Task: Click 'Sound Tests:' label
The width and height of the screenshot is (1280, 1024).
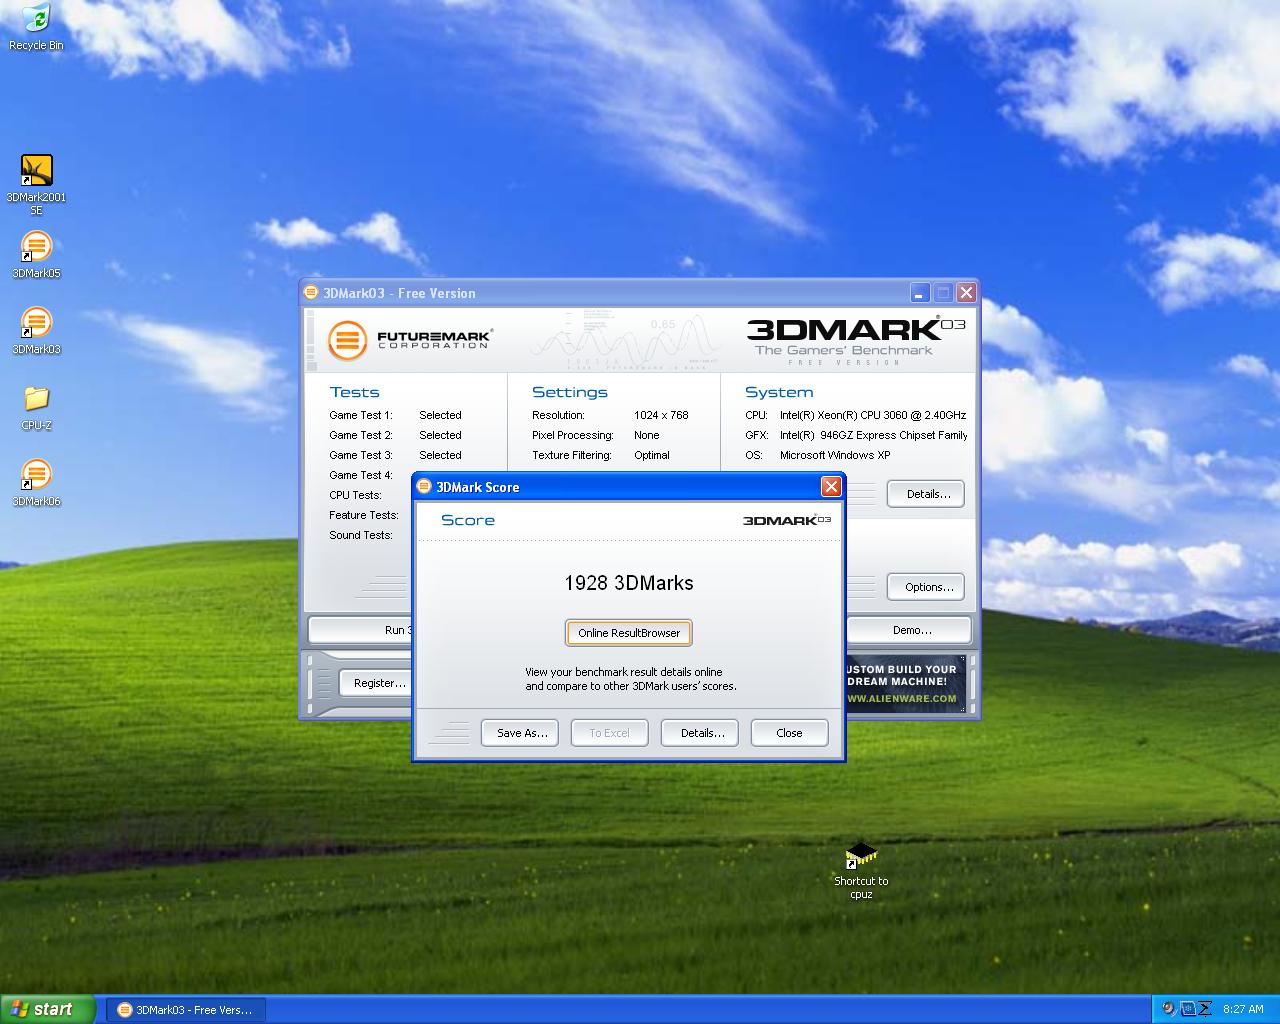Action: tap(361, 535)
